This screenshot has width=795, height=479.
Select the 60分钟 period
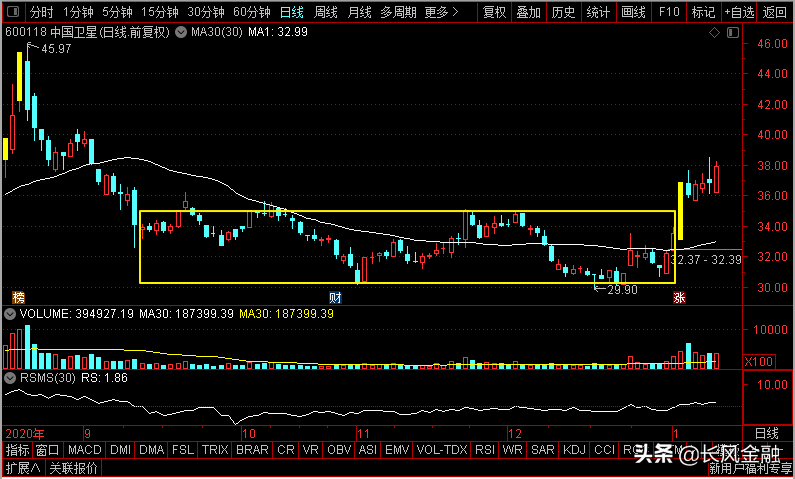251,12
